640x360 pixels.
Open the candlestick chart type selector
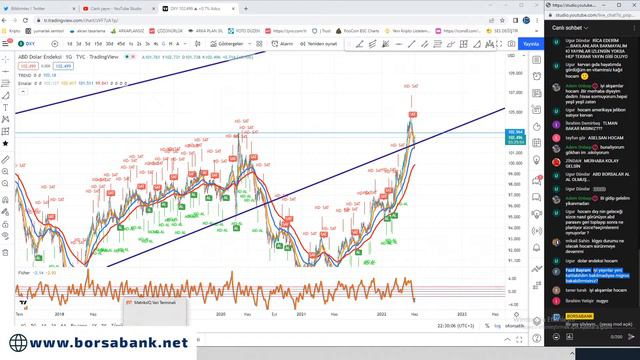coord(198,44)
